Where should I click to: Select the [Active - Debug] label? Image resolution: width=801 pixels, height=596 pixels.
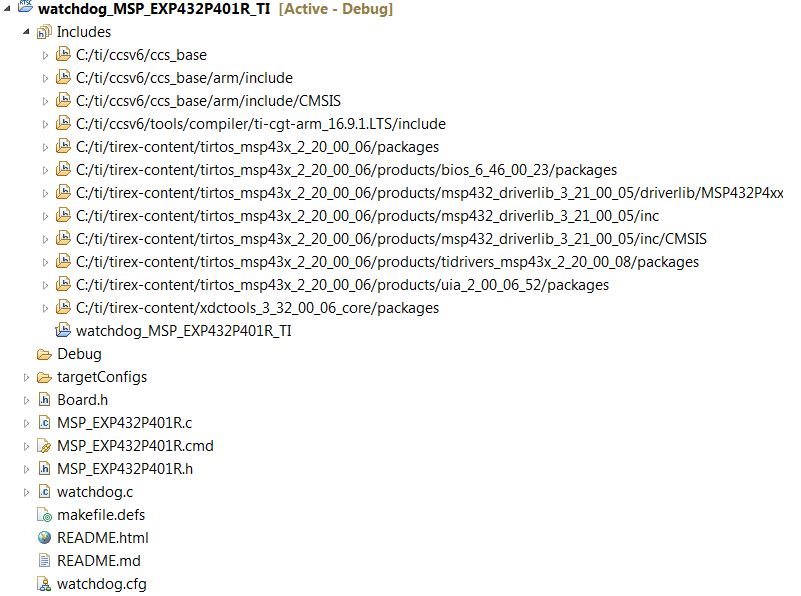(x=336, y=9)
